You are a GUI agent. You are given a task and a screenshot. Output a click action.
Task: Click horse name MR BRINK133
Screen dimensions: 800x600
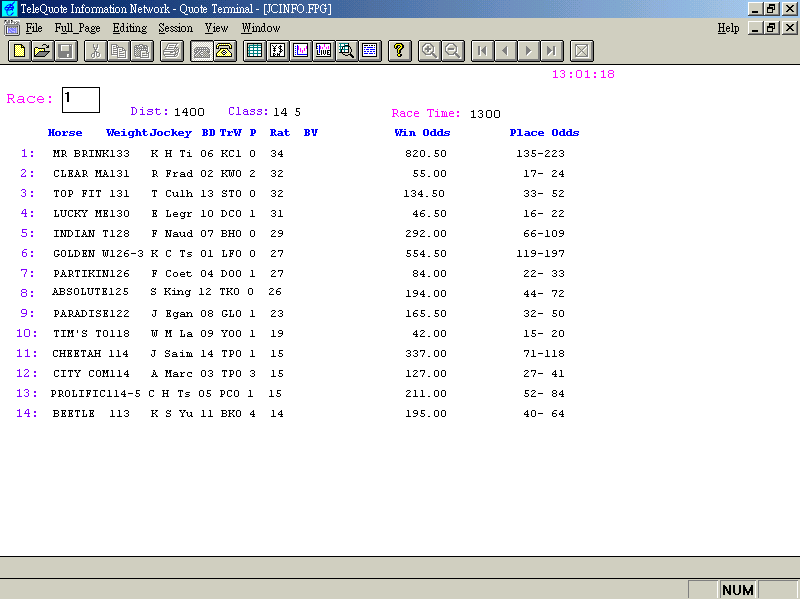coord(91,154)
